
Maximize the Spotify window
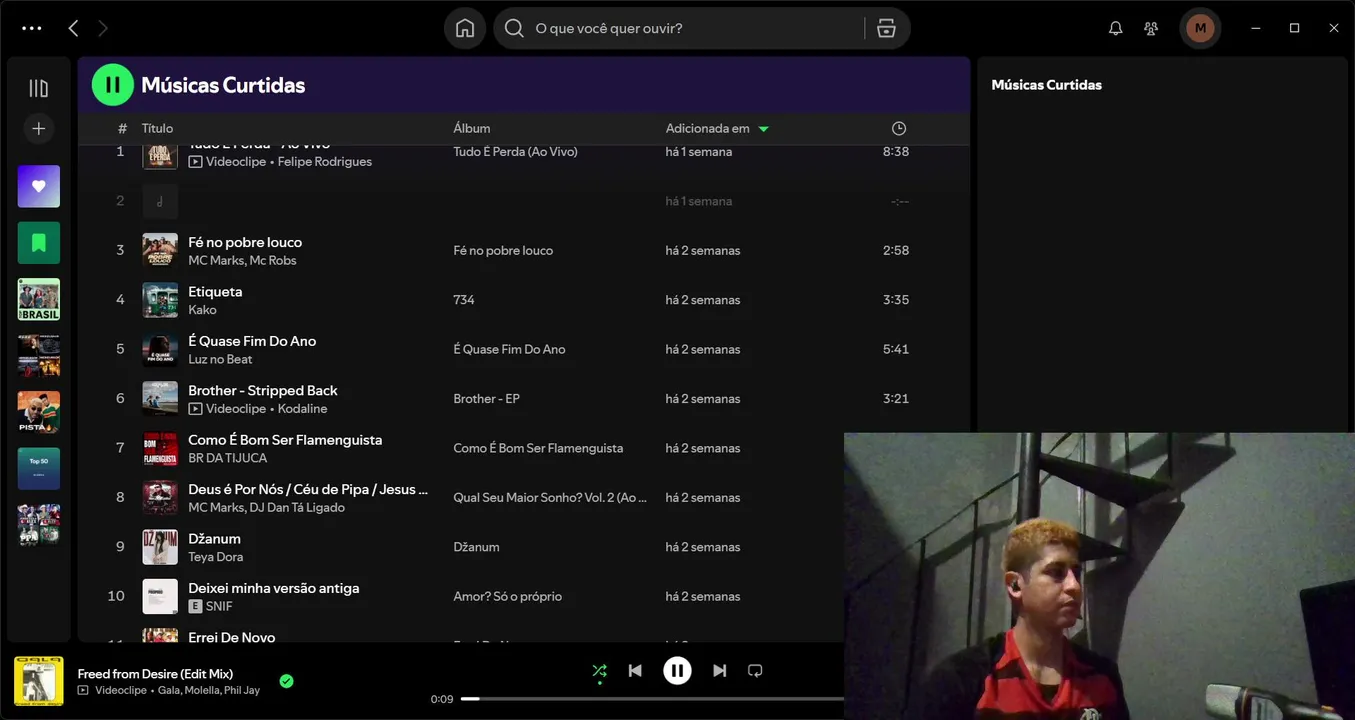(x=1294, y=28)
